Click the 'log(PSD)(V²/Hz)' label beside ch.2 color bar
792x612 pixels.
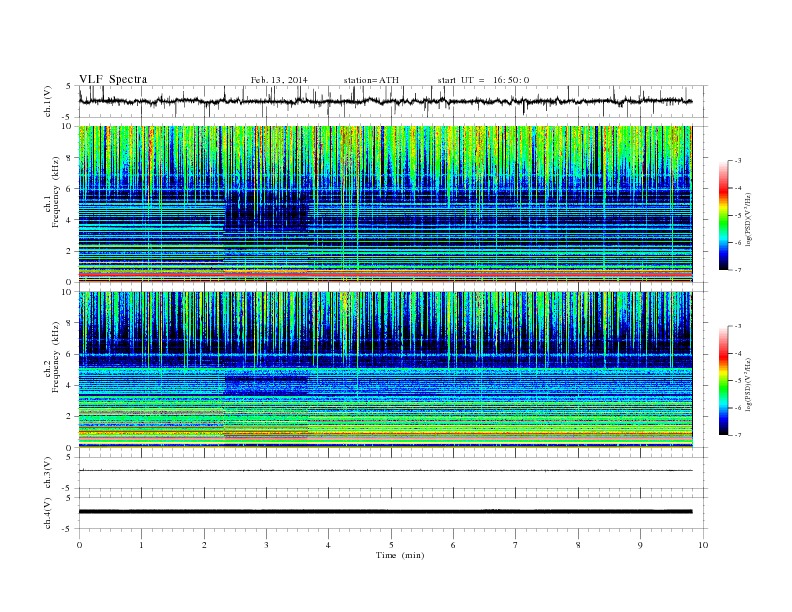coord(749,385)
